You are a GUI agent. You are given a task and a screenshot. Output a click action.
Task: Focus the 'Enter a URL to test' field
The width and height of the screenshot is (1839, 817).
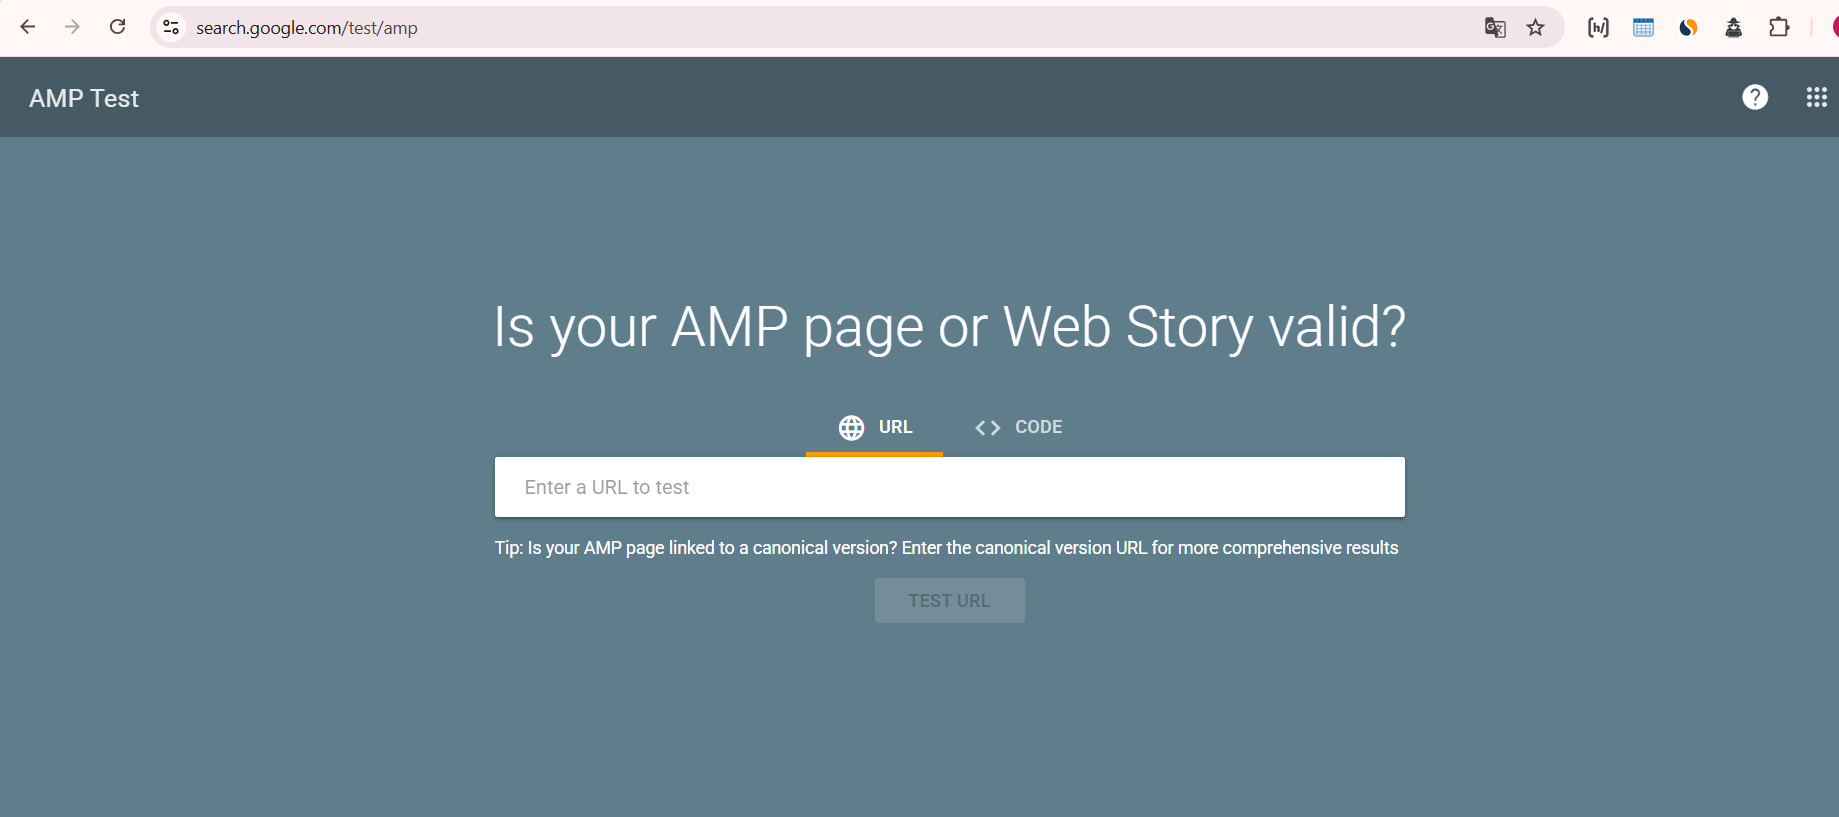(949, 487)
